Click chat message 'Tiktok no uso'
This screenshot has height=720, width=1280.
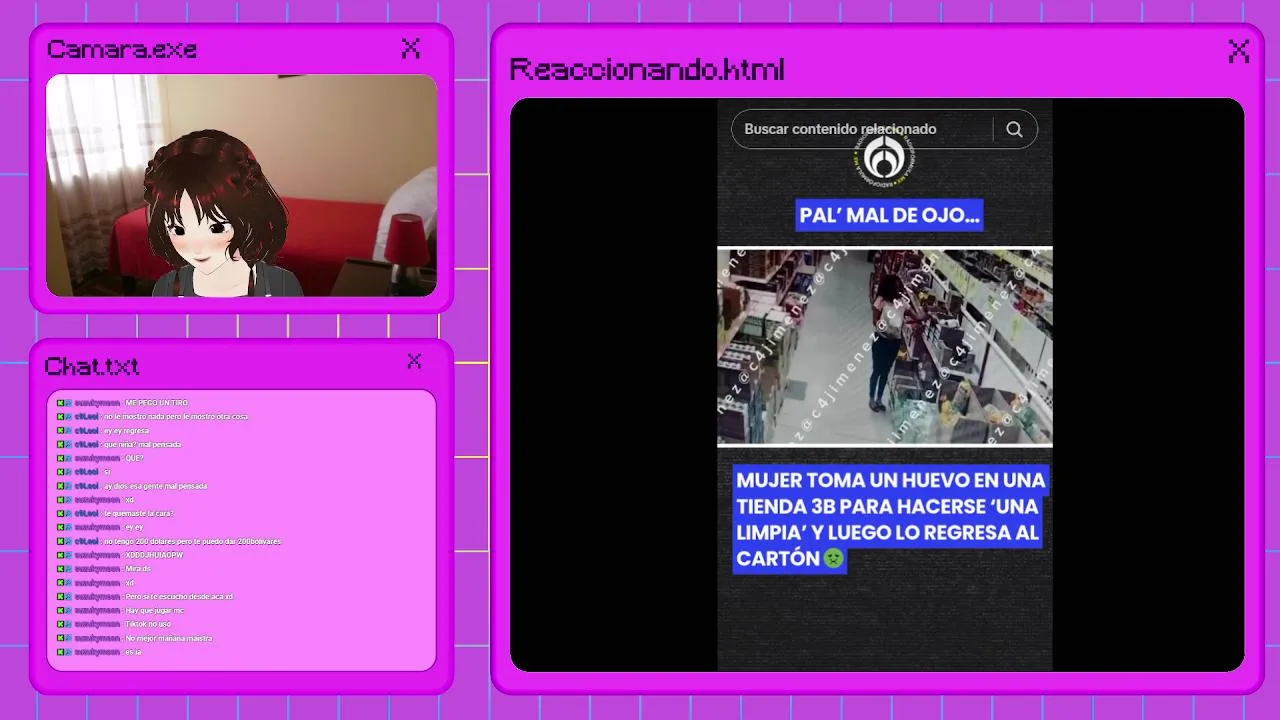coord(148,624)
